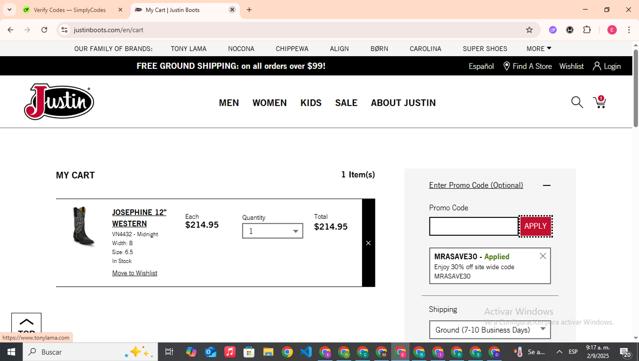Go to CHIPPEWA brand

tap(292, 48)
